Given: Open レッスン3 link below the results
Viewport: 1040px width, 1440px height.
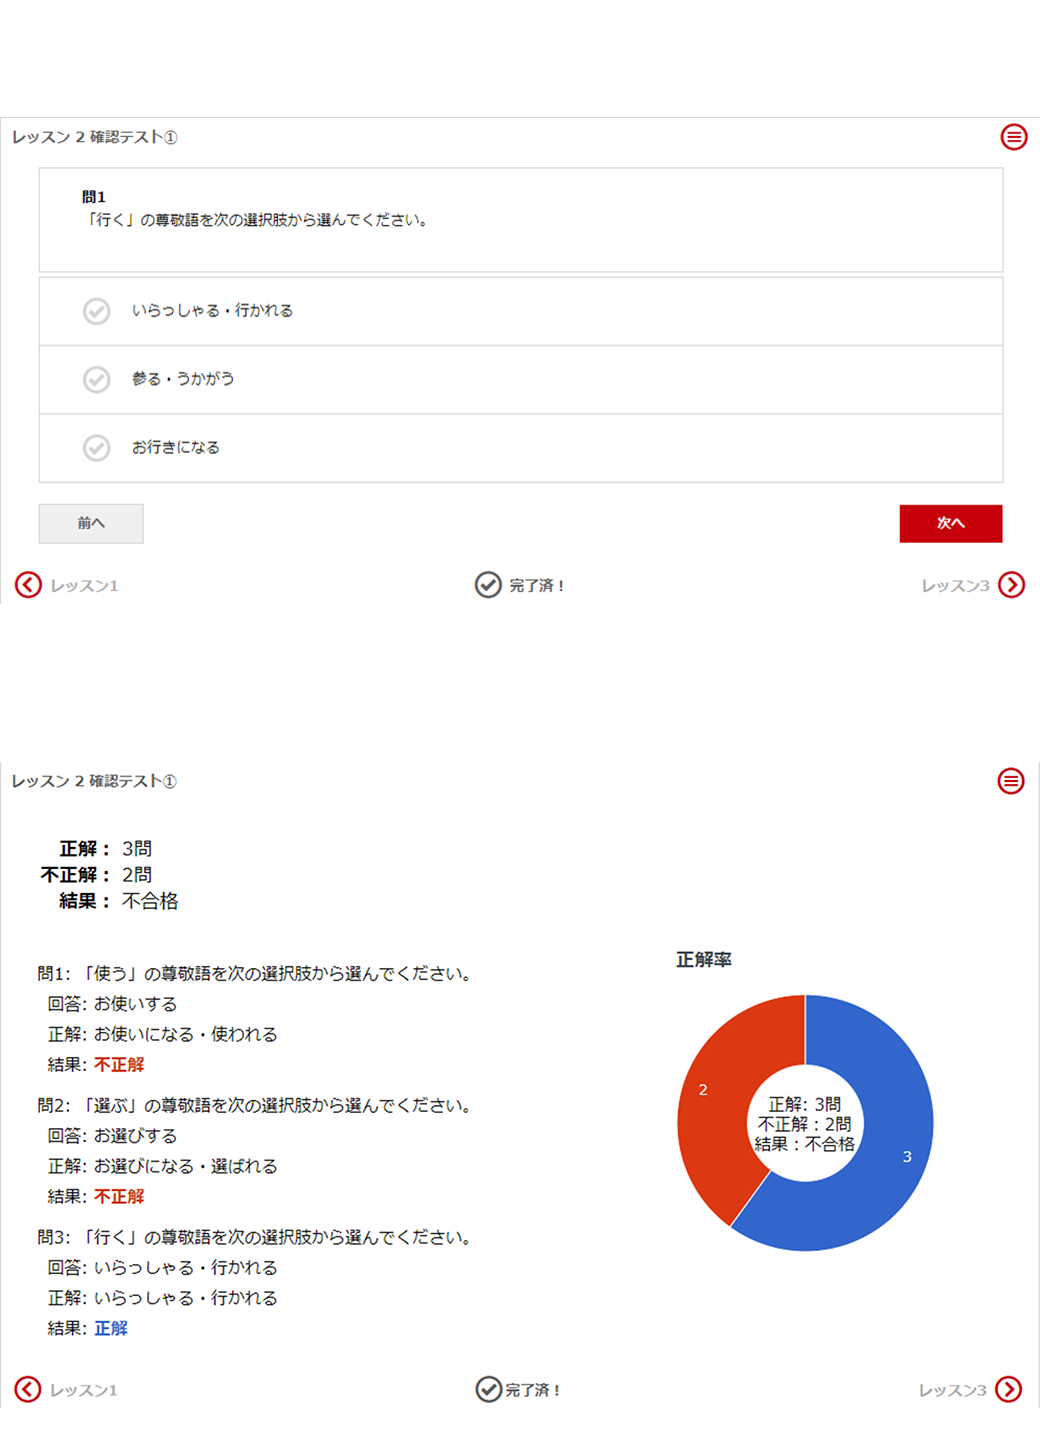Looking at the screenshot, I should 952,1390.
